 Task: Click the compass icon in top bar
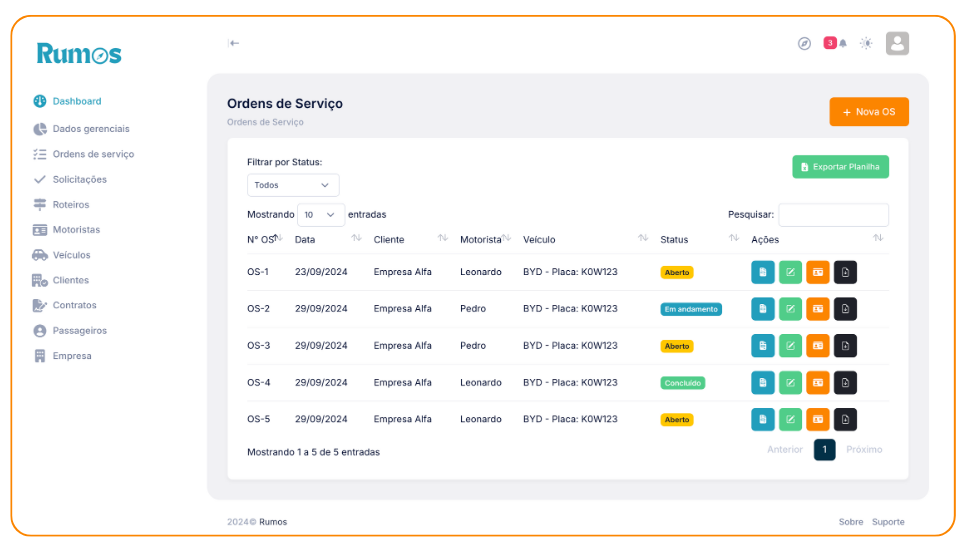pos(804,43)
